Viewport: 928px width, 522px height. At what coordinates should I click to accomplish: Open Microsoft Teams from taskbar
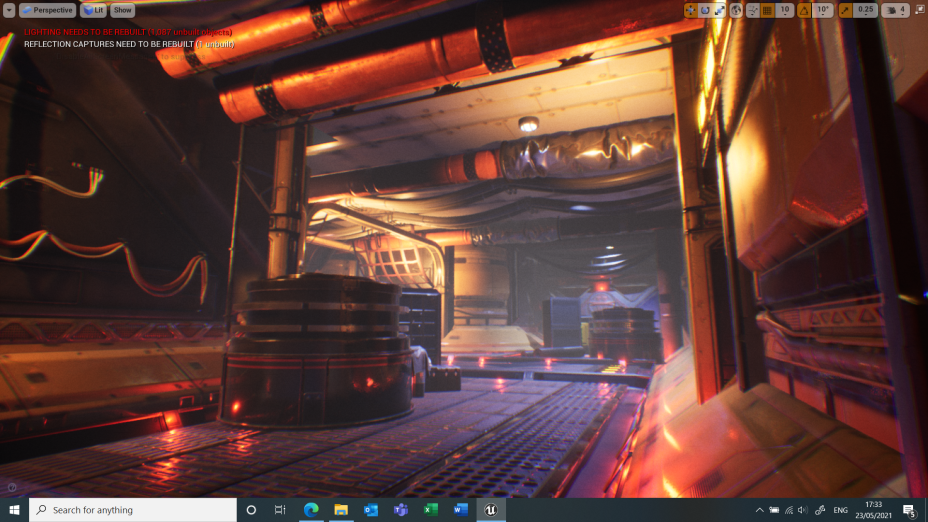point(401,510)
